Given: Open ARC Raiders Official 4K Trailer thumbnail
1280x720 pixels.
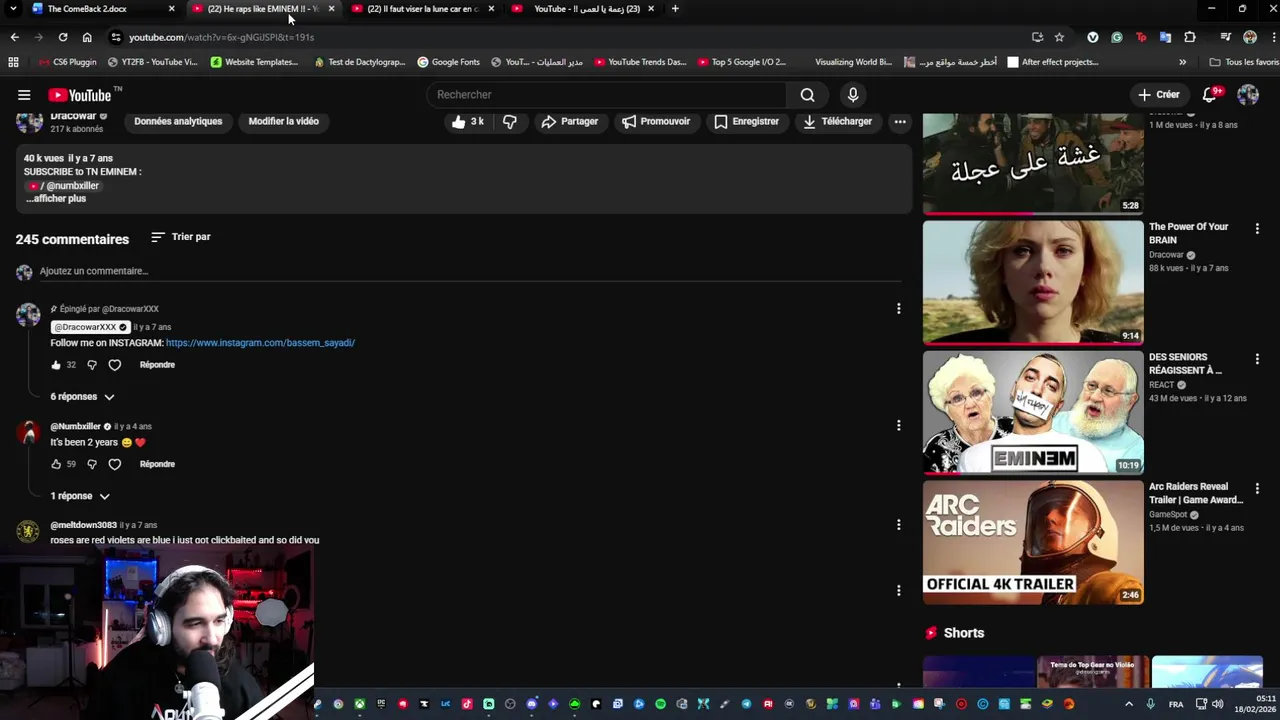Looking at the screenshot, I should point(1033,542).
